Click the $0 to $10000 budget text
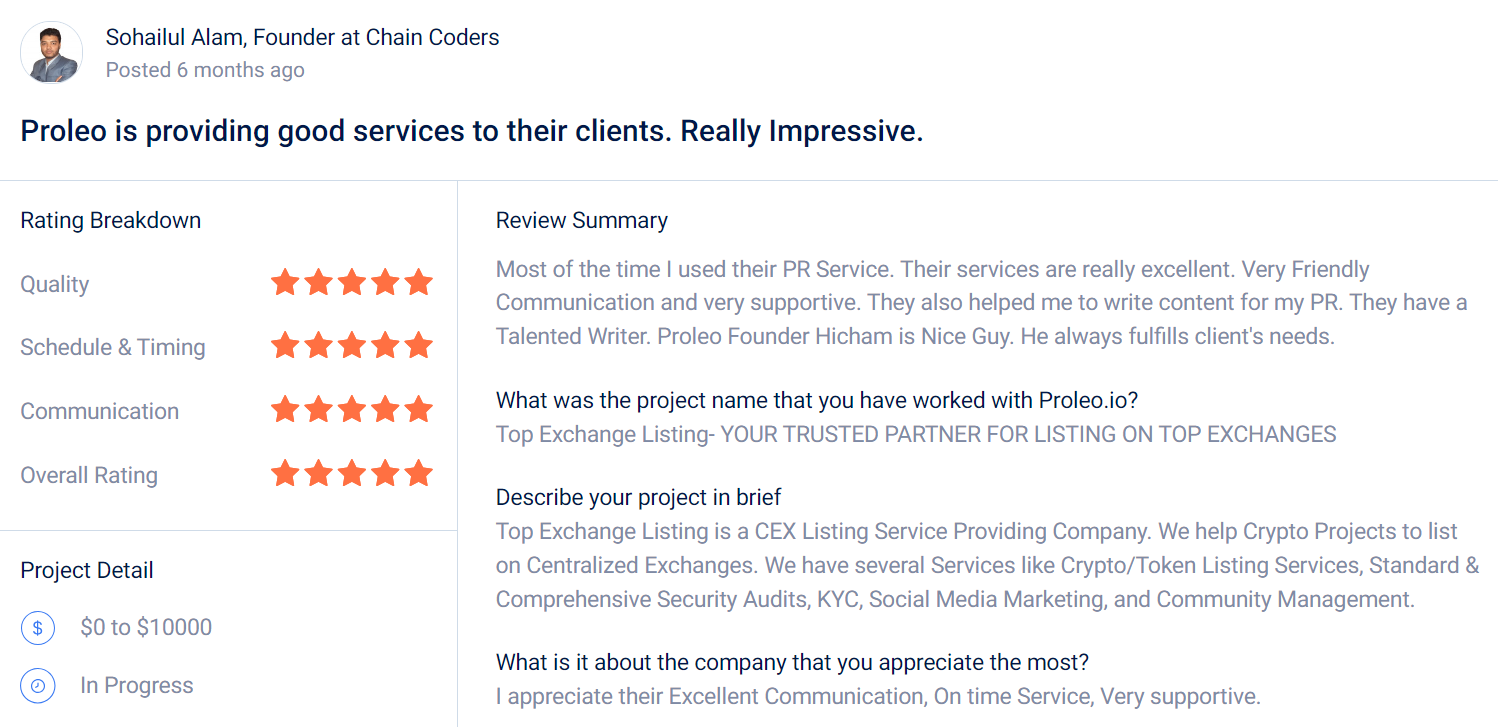Image resolution: width=1498 pixels, height=727 pixels. (146, 628)
